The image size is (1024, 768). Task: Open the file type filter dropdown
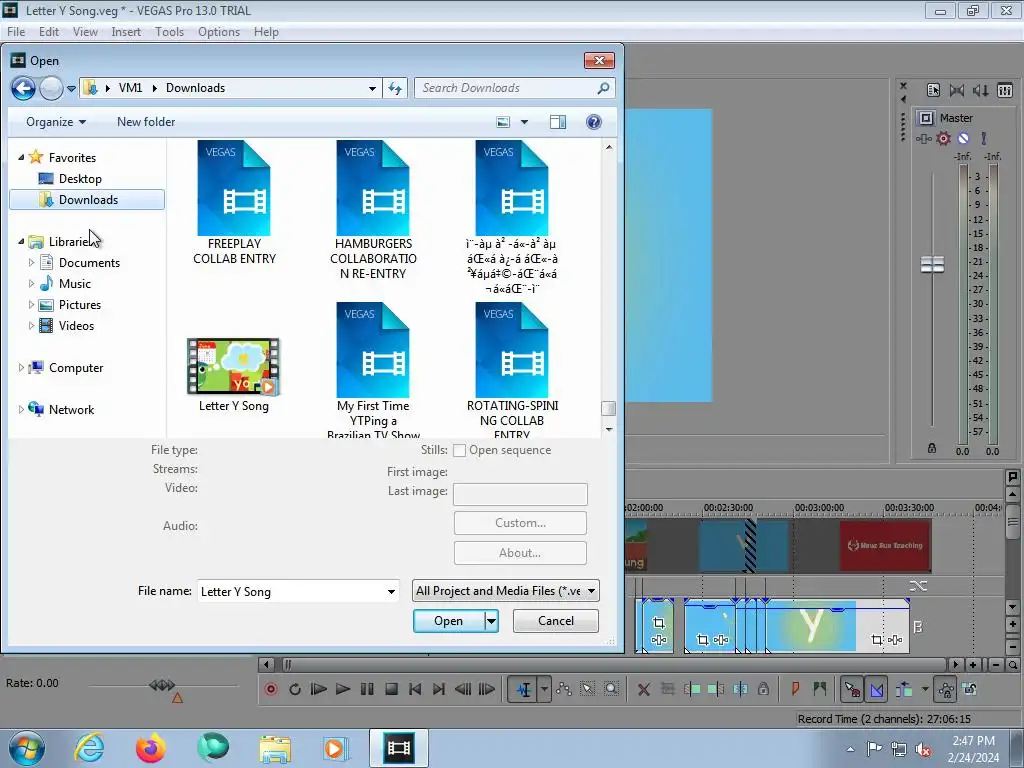pyautogui.click(x=505, y=591)
